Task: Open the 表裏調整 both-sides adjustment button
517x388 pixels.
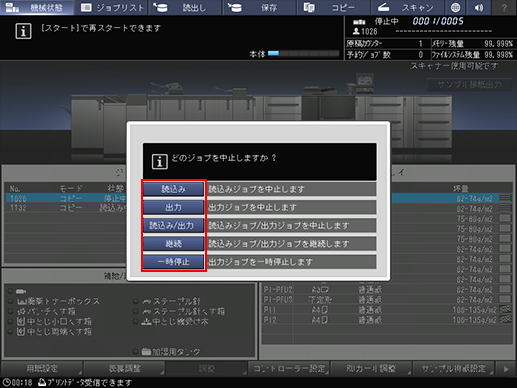Action: [x=125, y=369]
